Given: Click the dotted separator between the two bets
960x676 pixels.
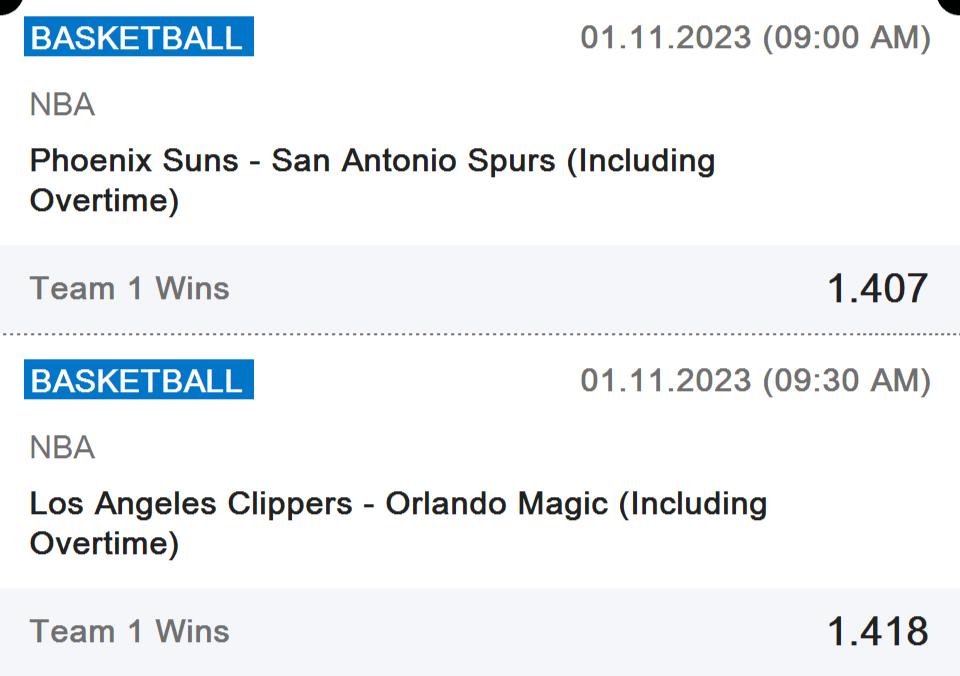Looking at the screenshot, I should 480,333.
